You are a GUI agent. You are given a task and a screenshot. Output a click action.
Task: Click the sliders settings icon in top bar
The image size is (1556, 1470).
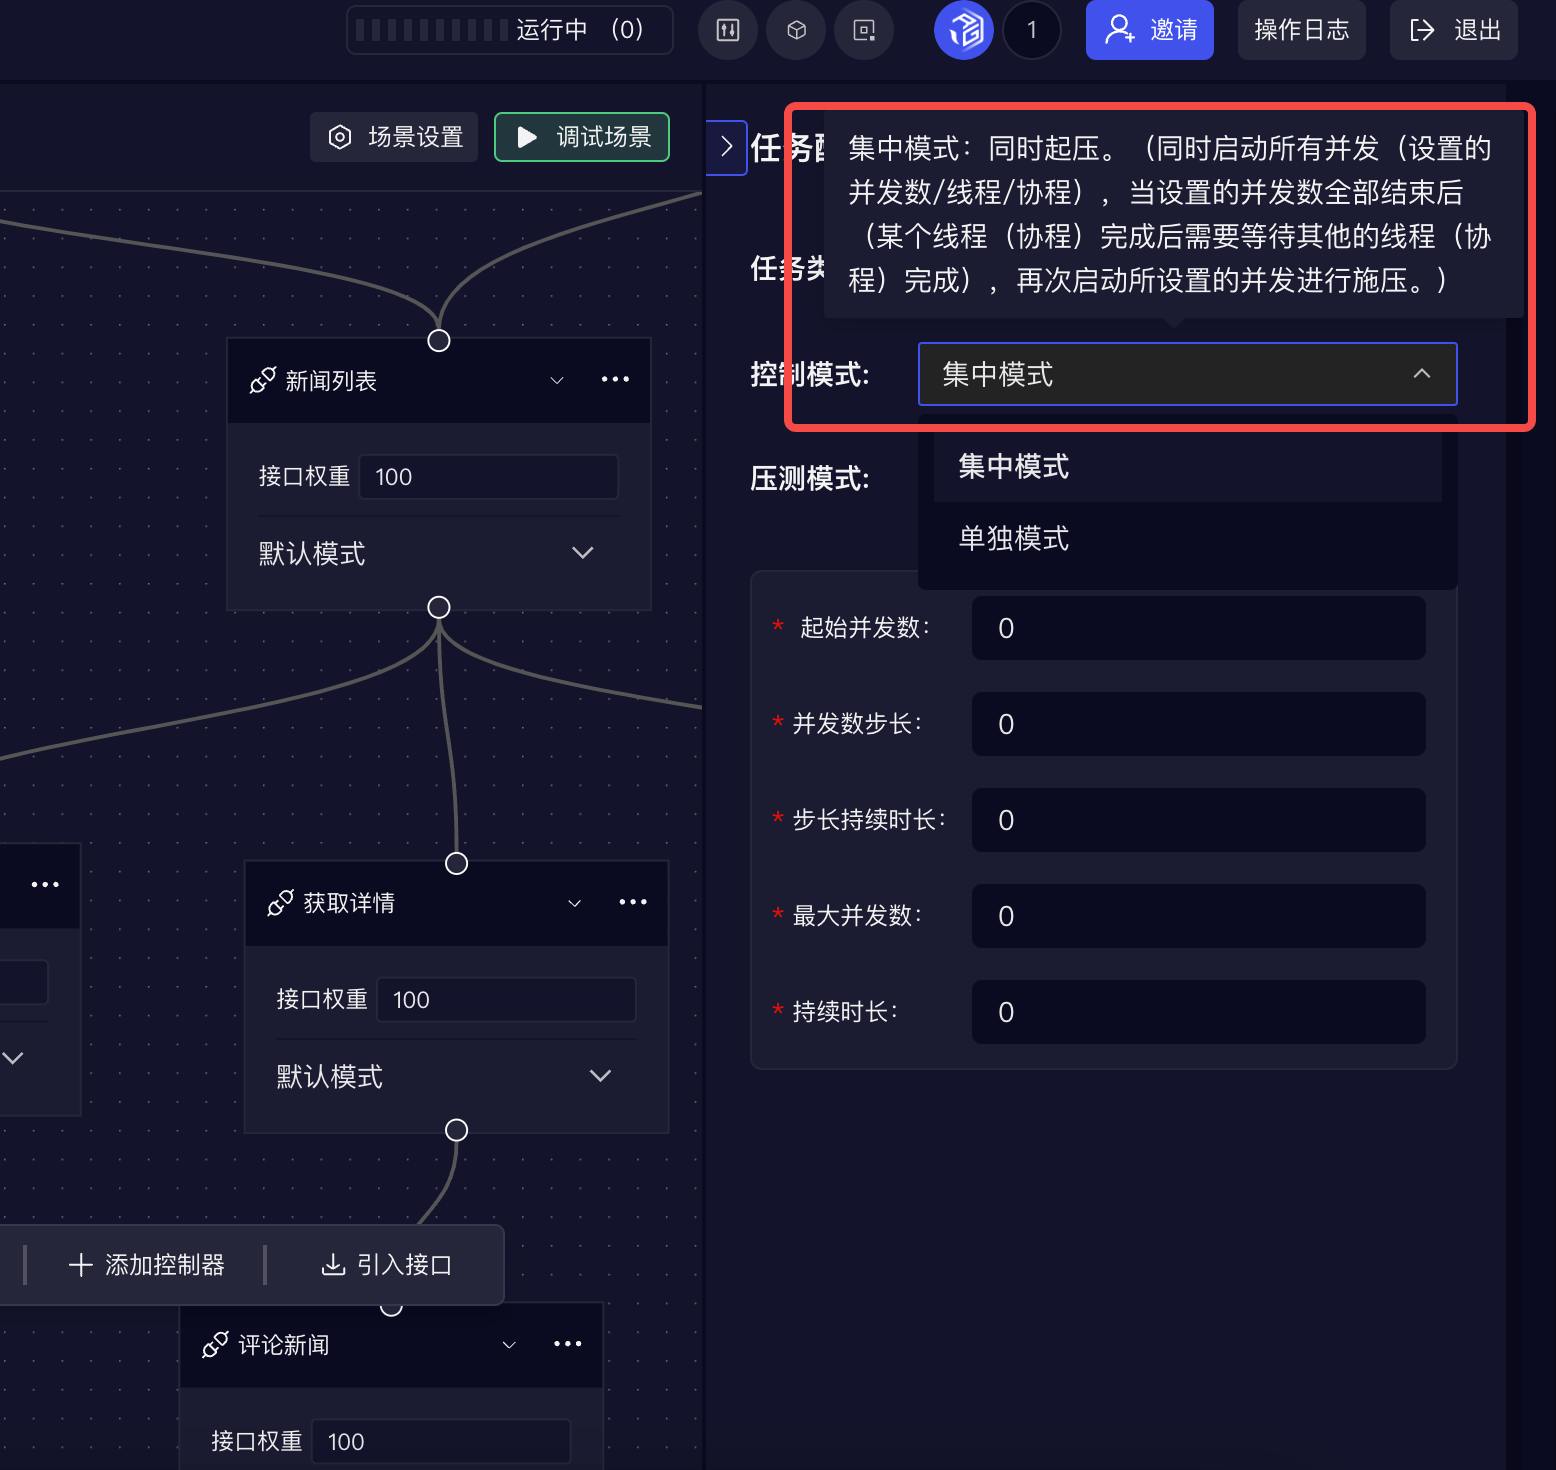[728, 30]
